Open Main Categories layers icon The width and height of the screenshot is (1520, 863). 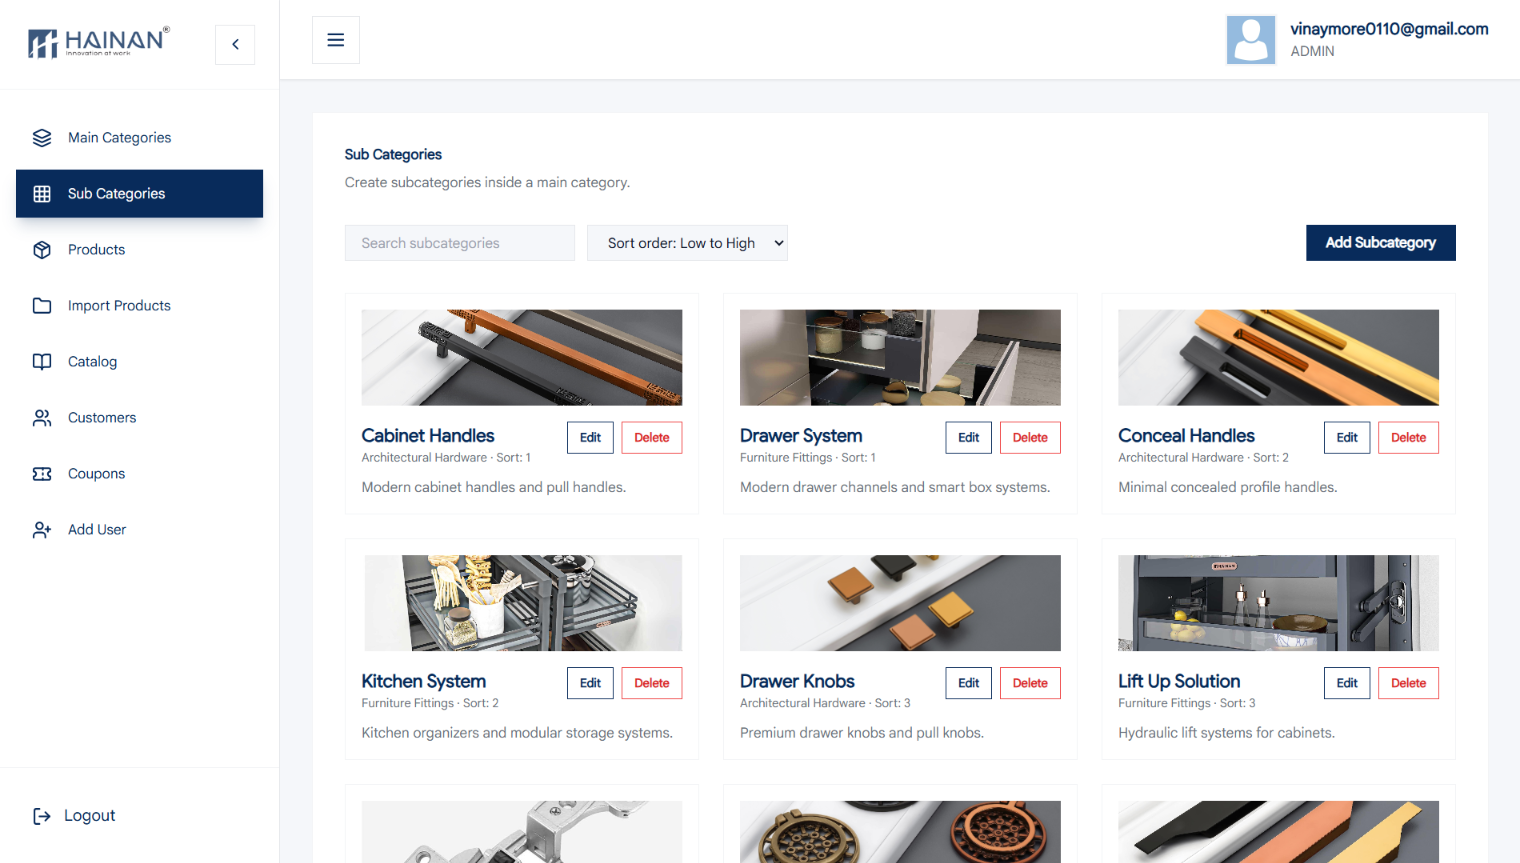42,138
